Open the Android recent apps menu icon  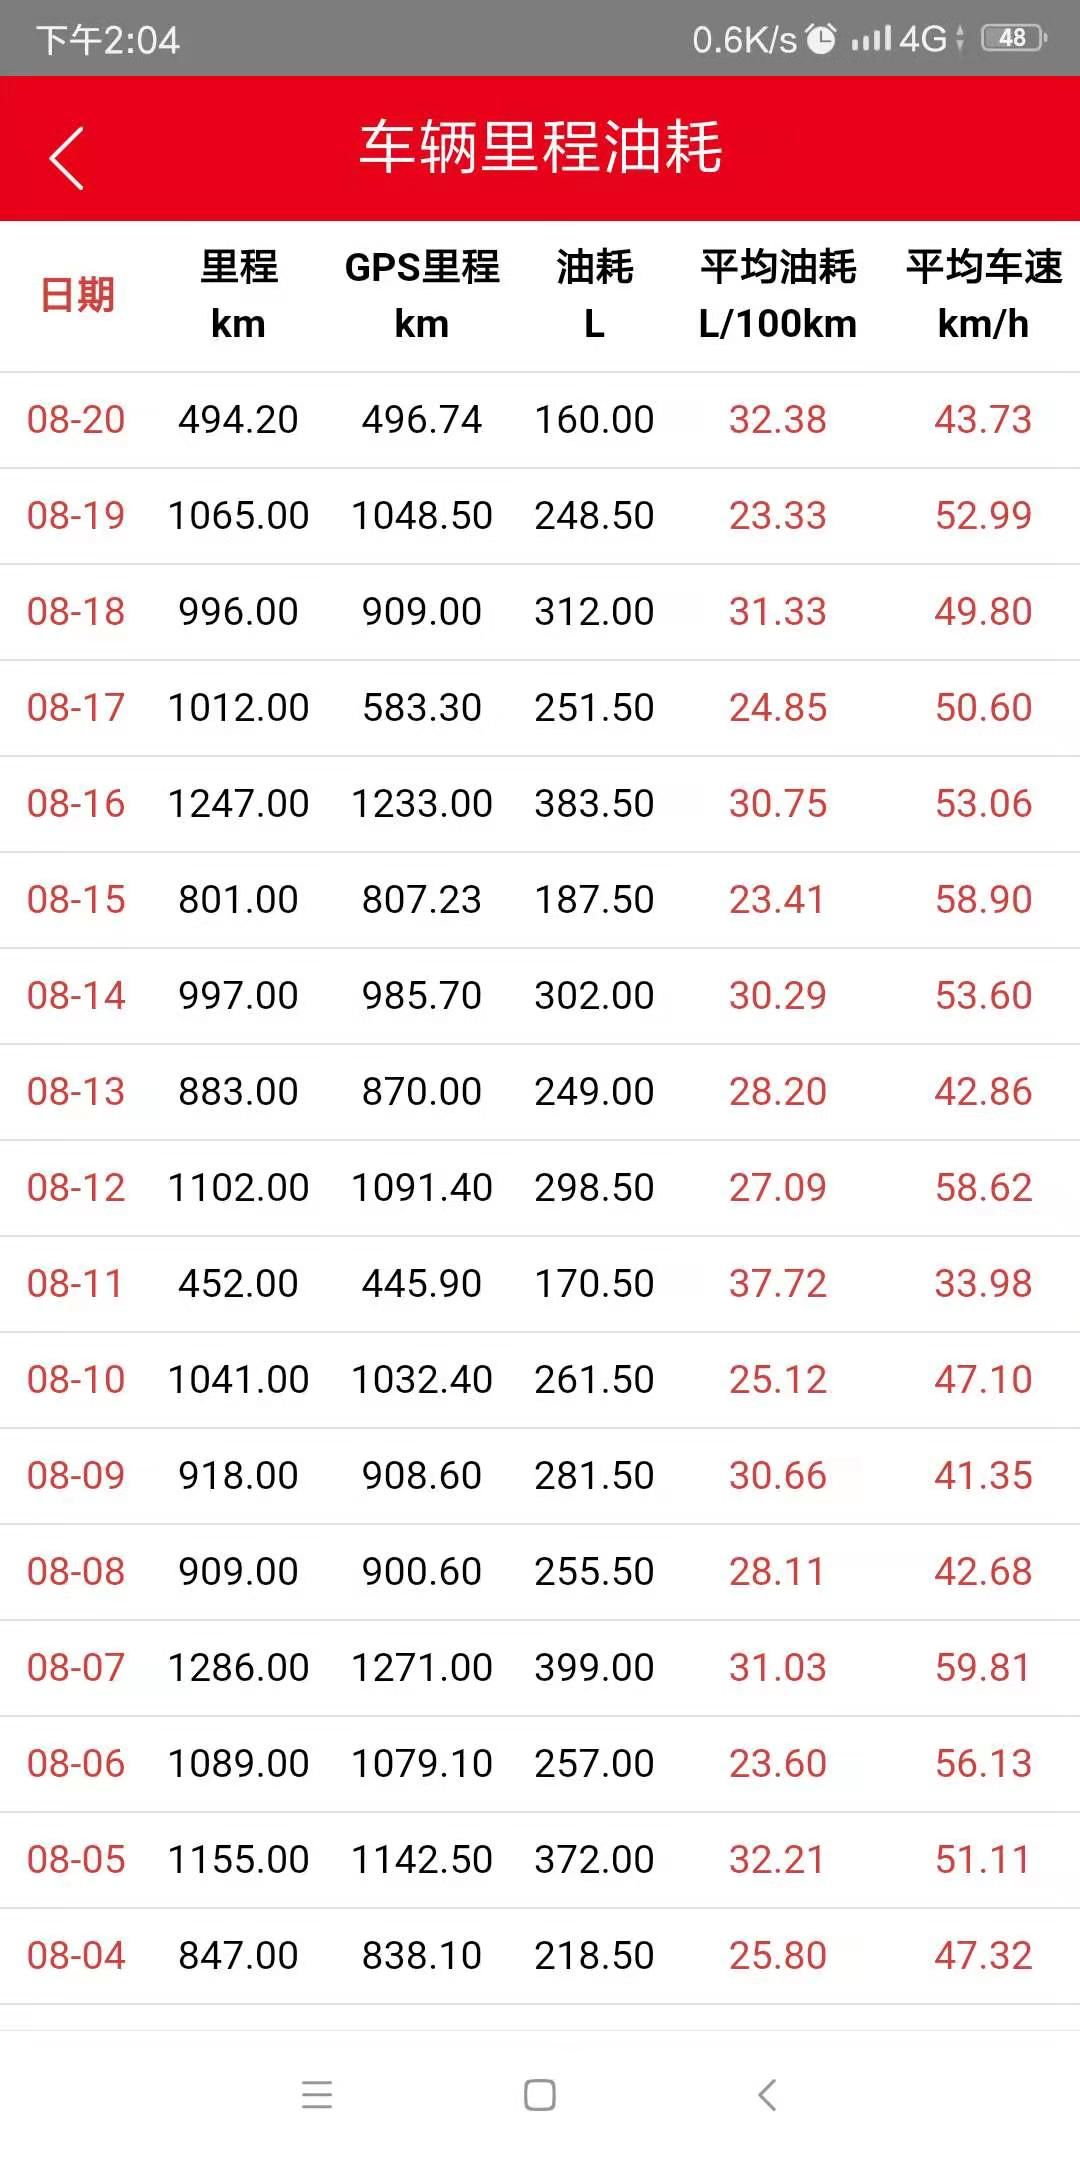pos(317,2094)
